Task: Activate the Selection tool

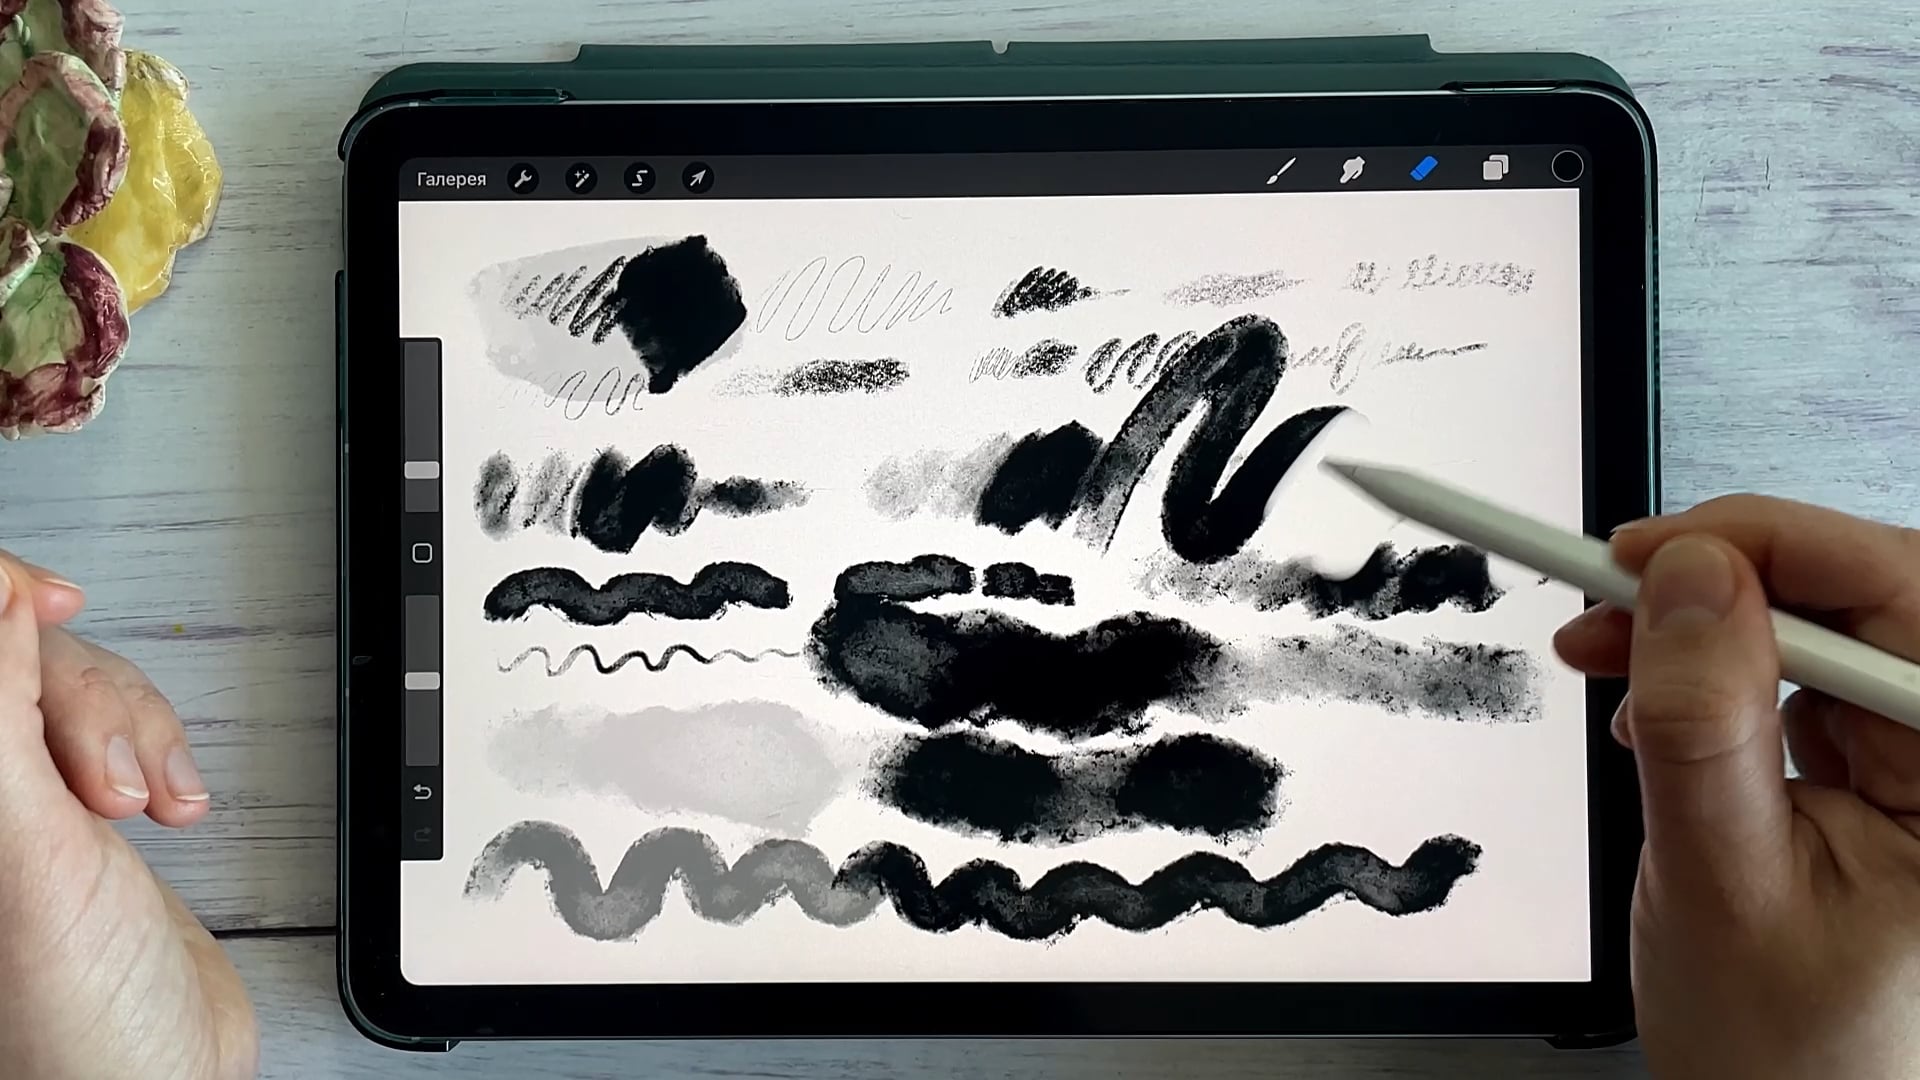Action: pos(639,178)
